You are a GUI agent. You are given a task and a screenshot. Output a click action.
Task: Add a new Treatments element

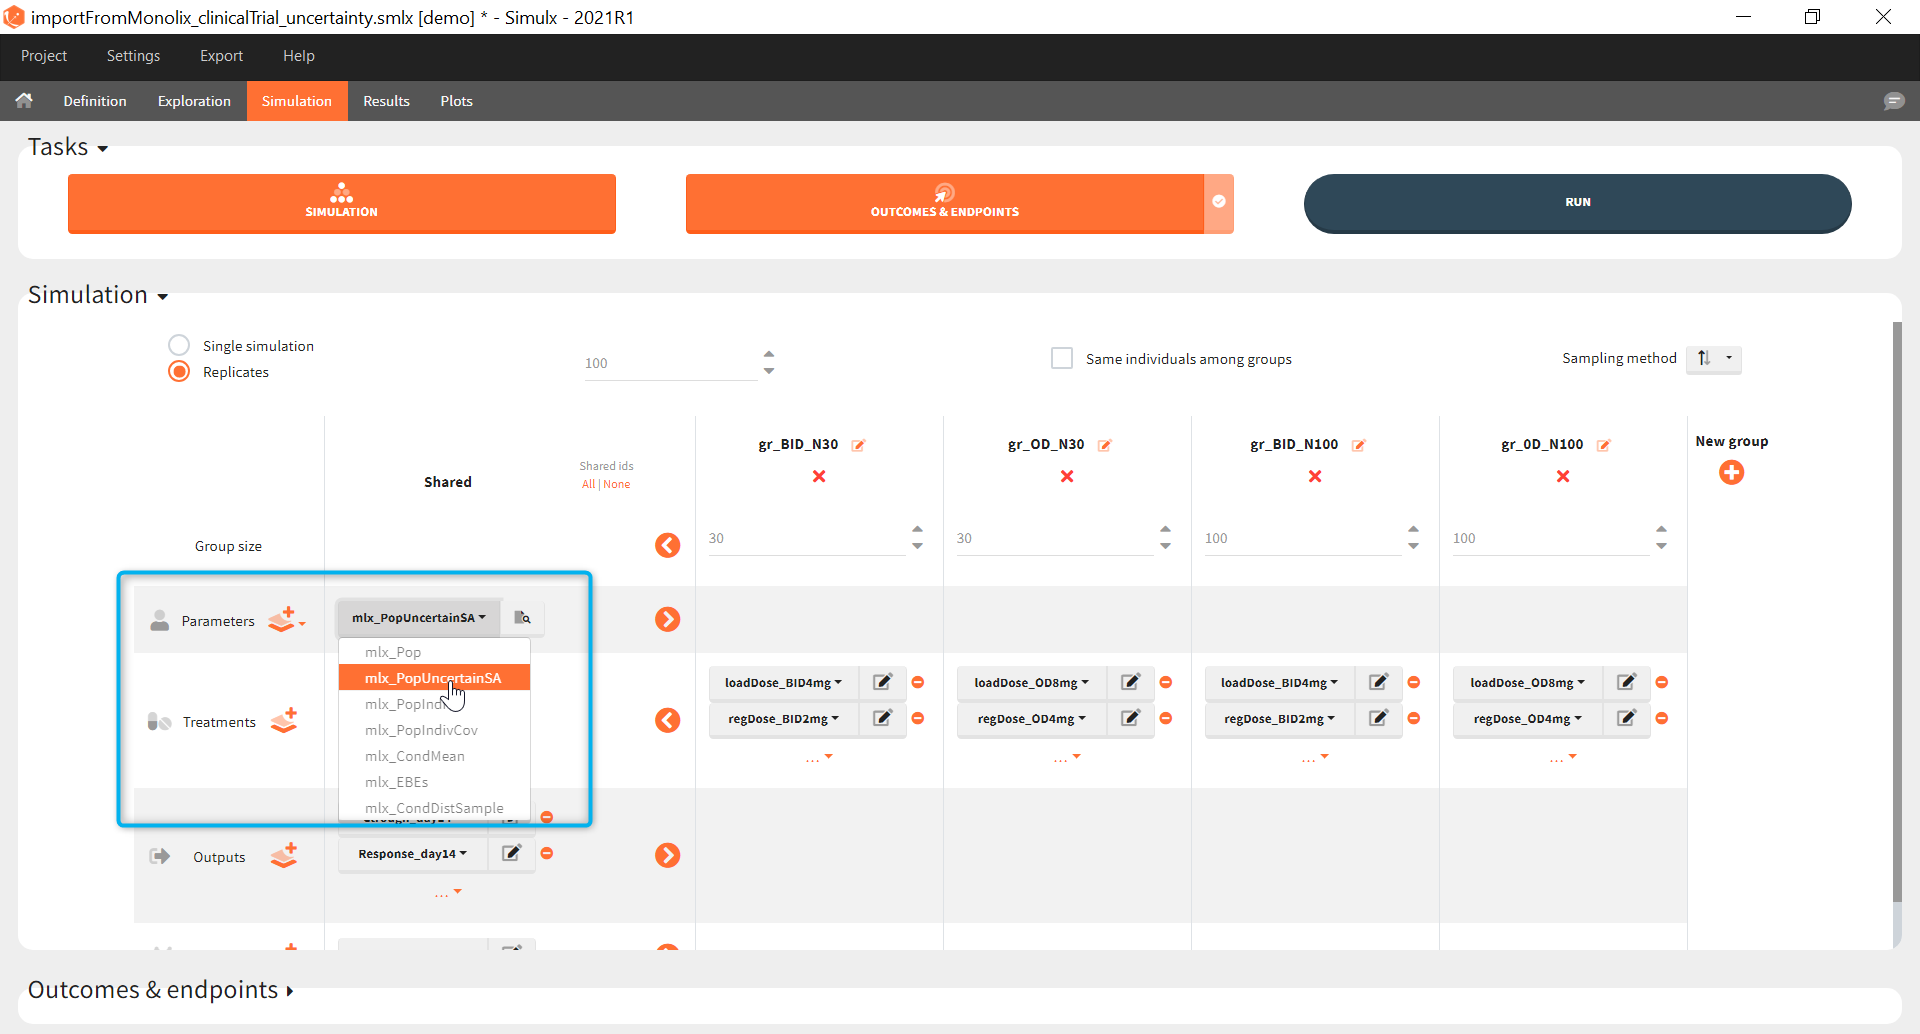[285, 721]
